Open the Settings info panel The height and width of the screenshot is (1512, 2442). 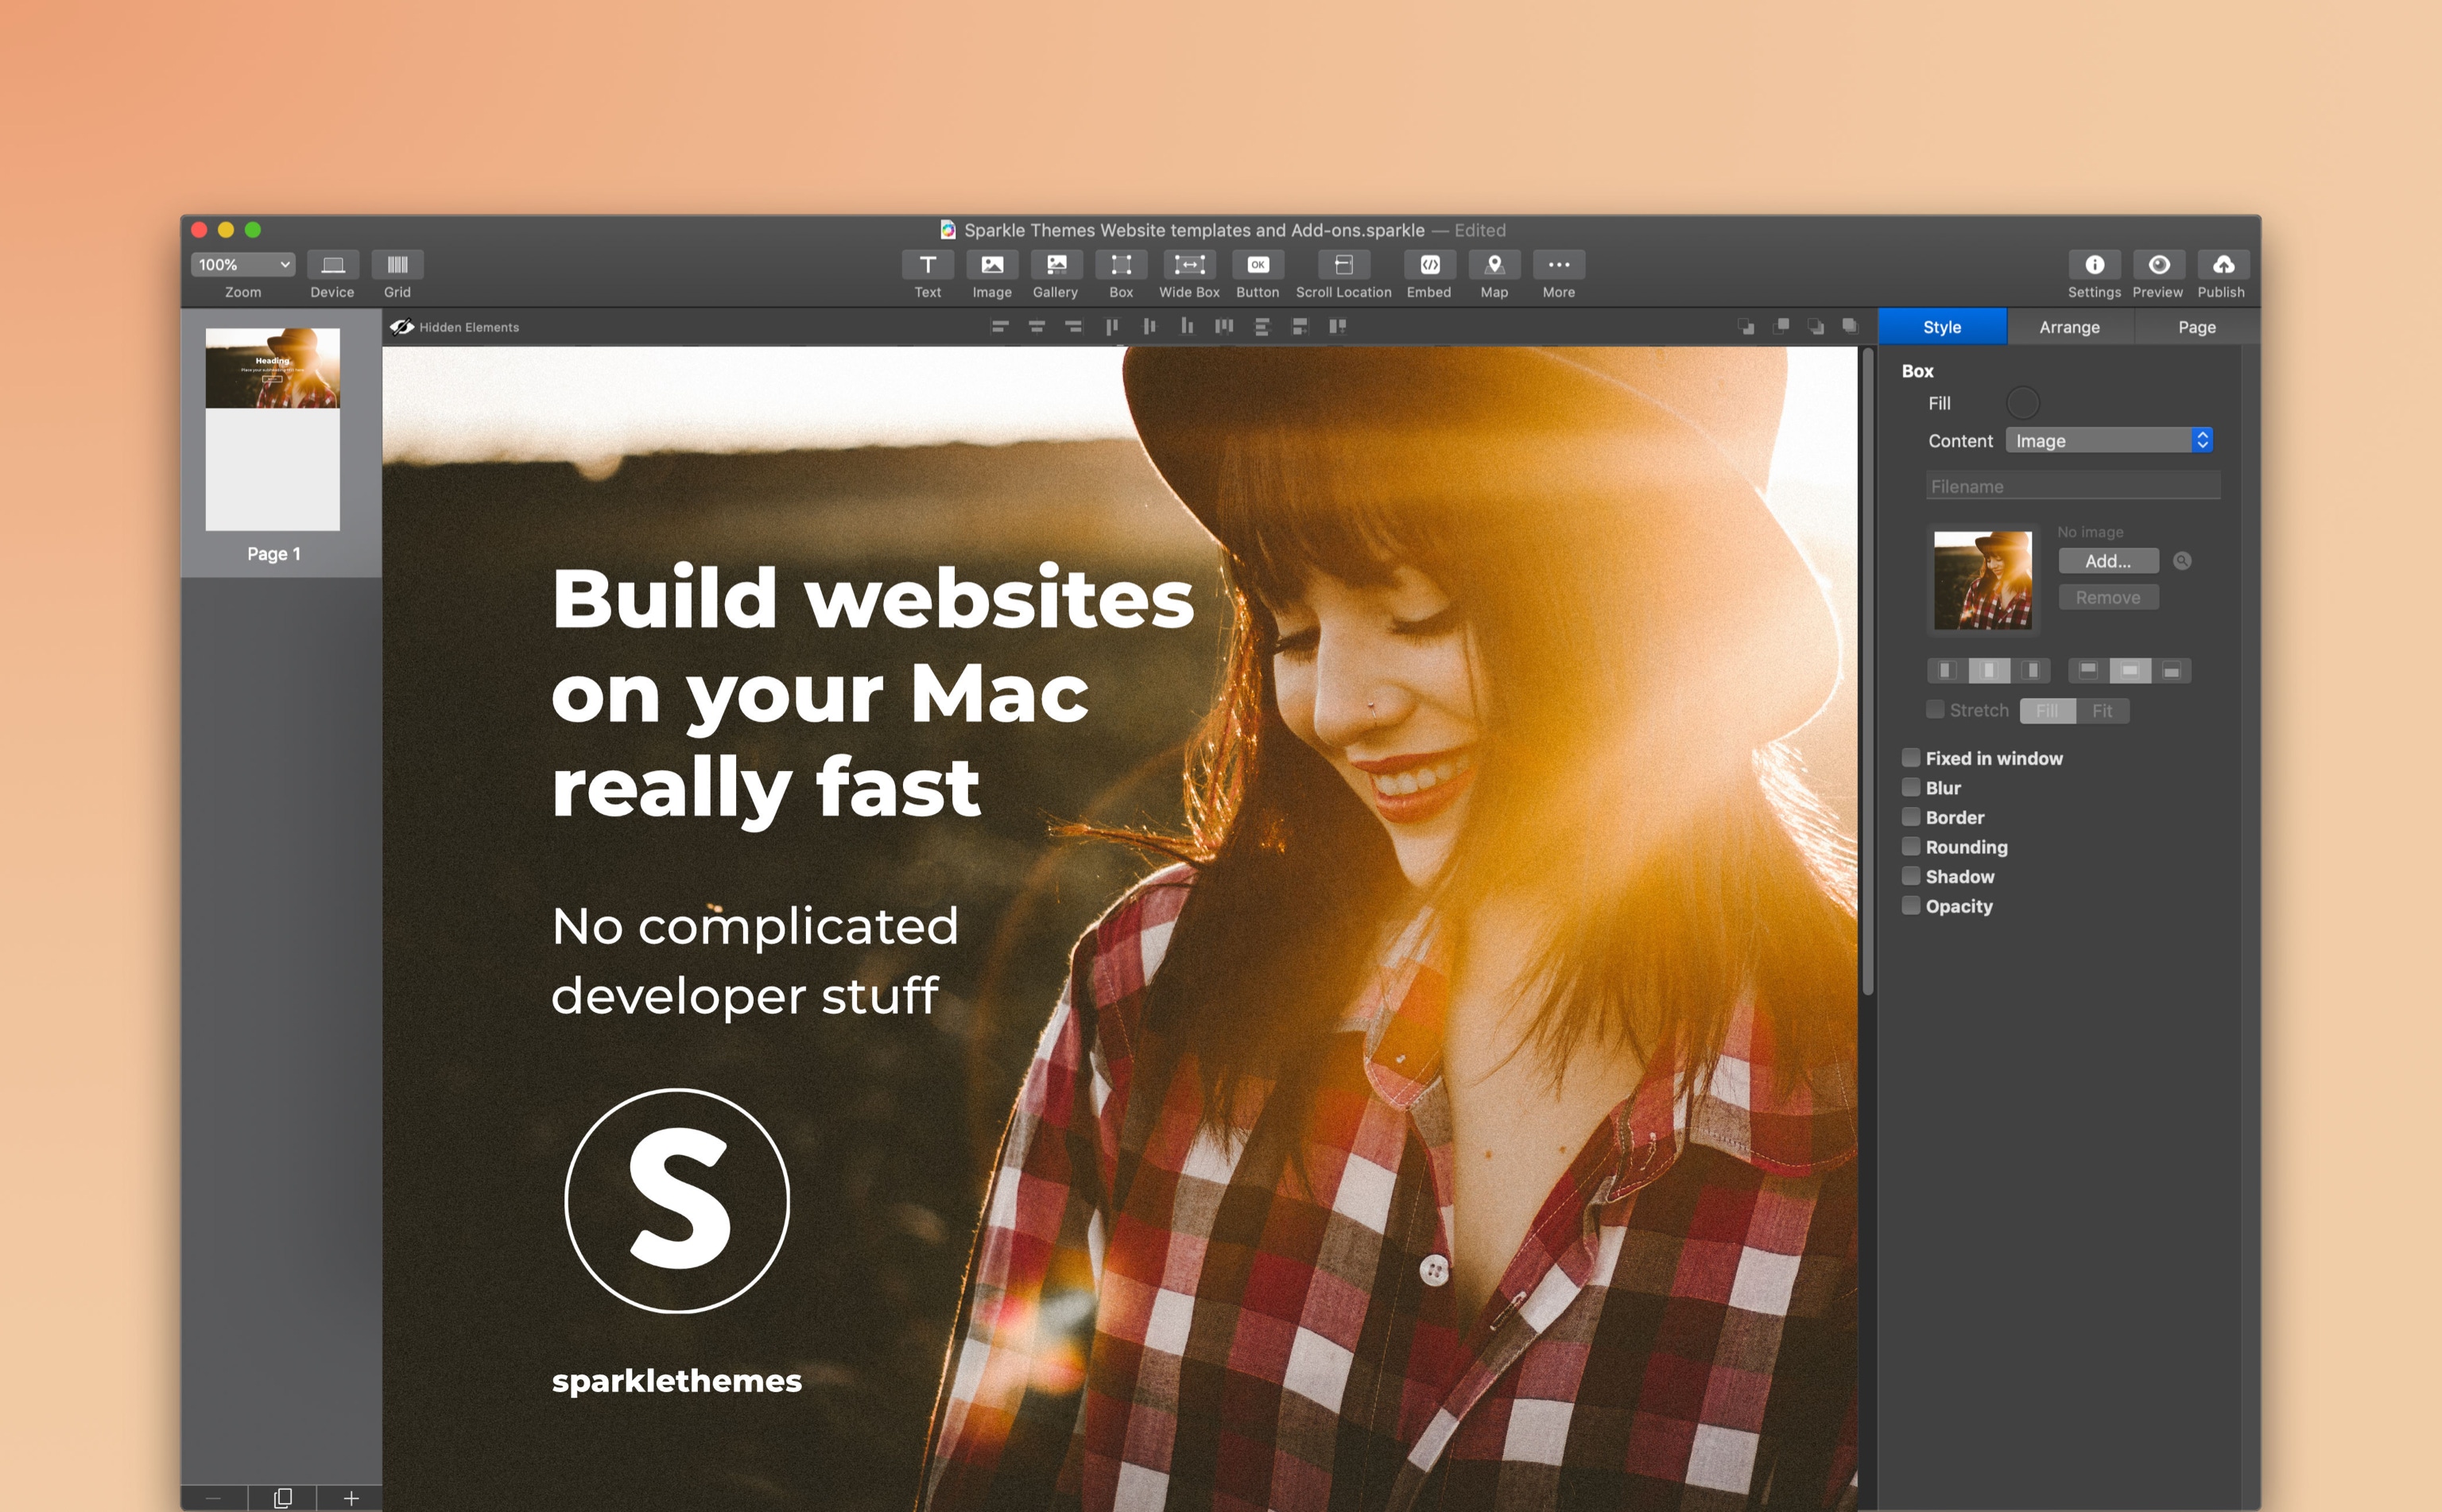click(x=2094, y=265)
